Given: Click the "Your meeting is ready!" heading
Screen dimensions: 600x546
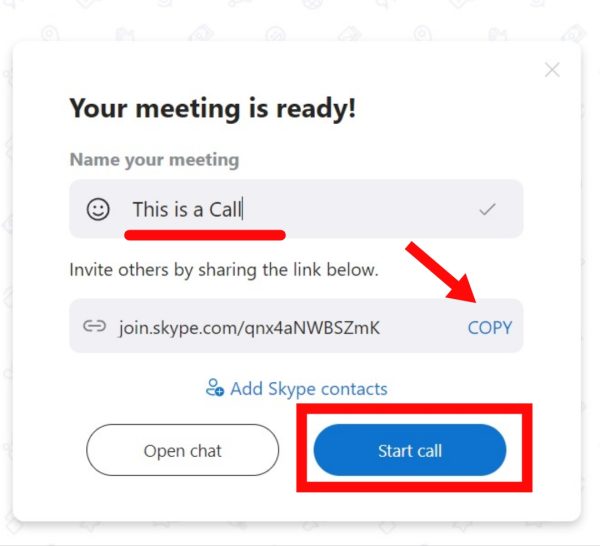Looking at the screenshot, I should (x=212, y=109).
